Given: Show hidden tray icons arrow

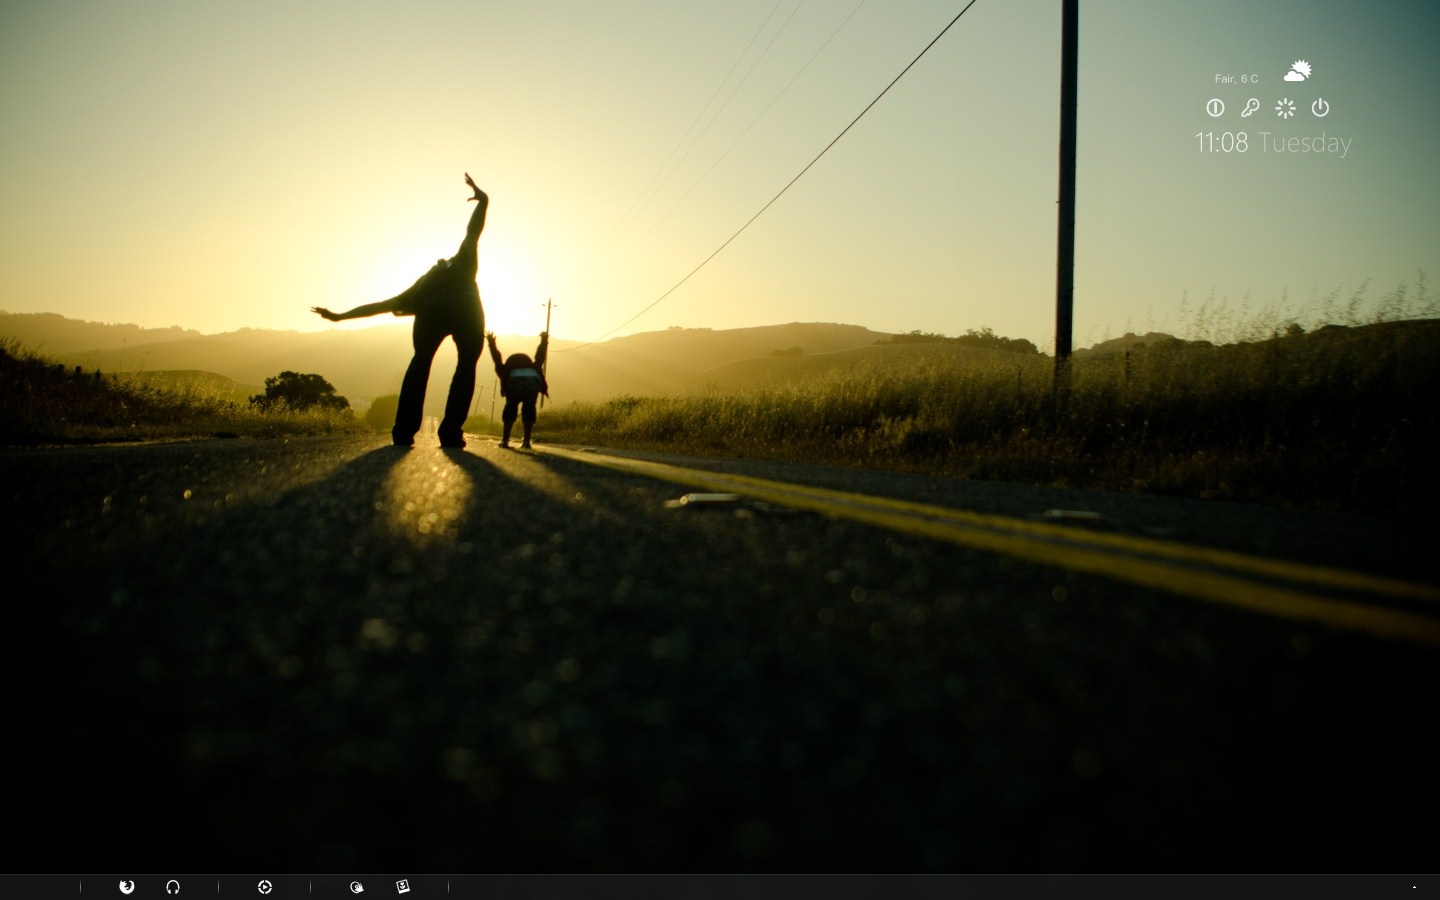Looking at the screenshot, I should (x=1414, y=887).
